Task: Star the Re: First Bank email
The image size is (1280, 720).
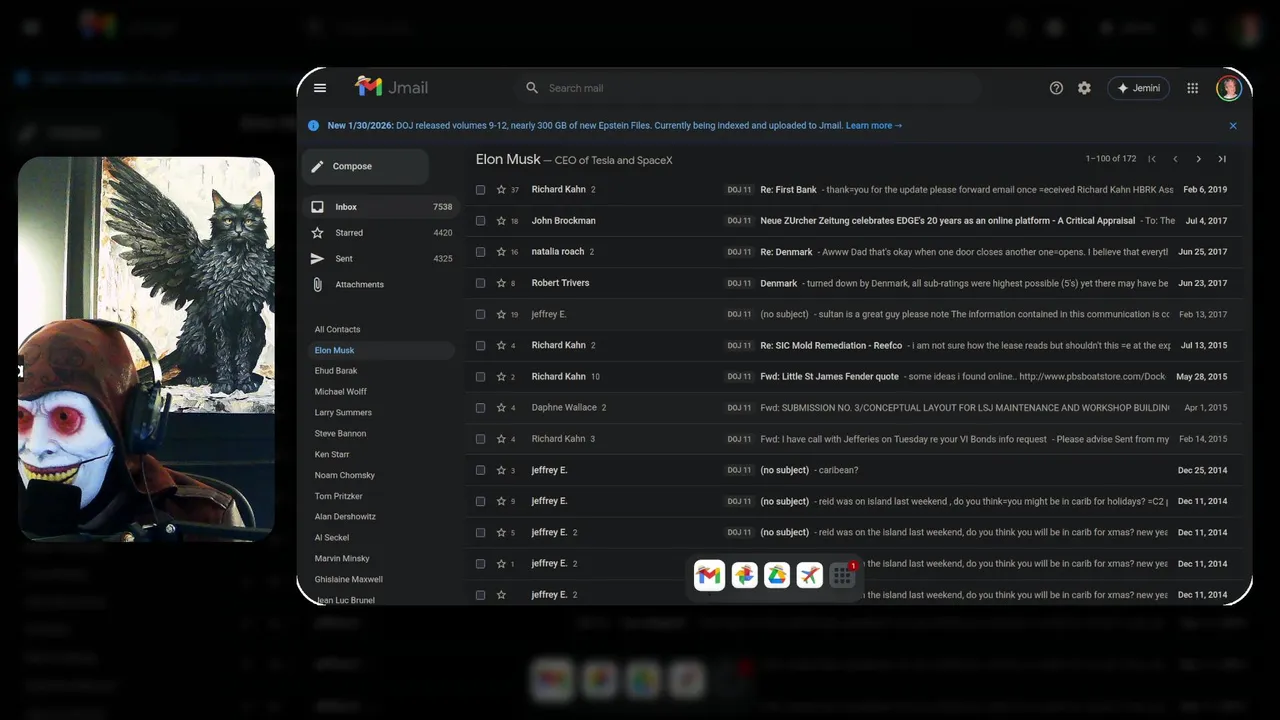Action: (501, 190)
